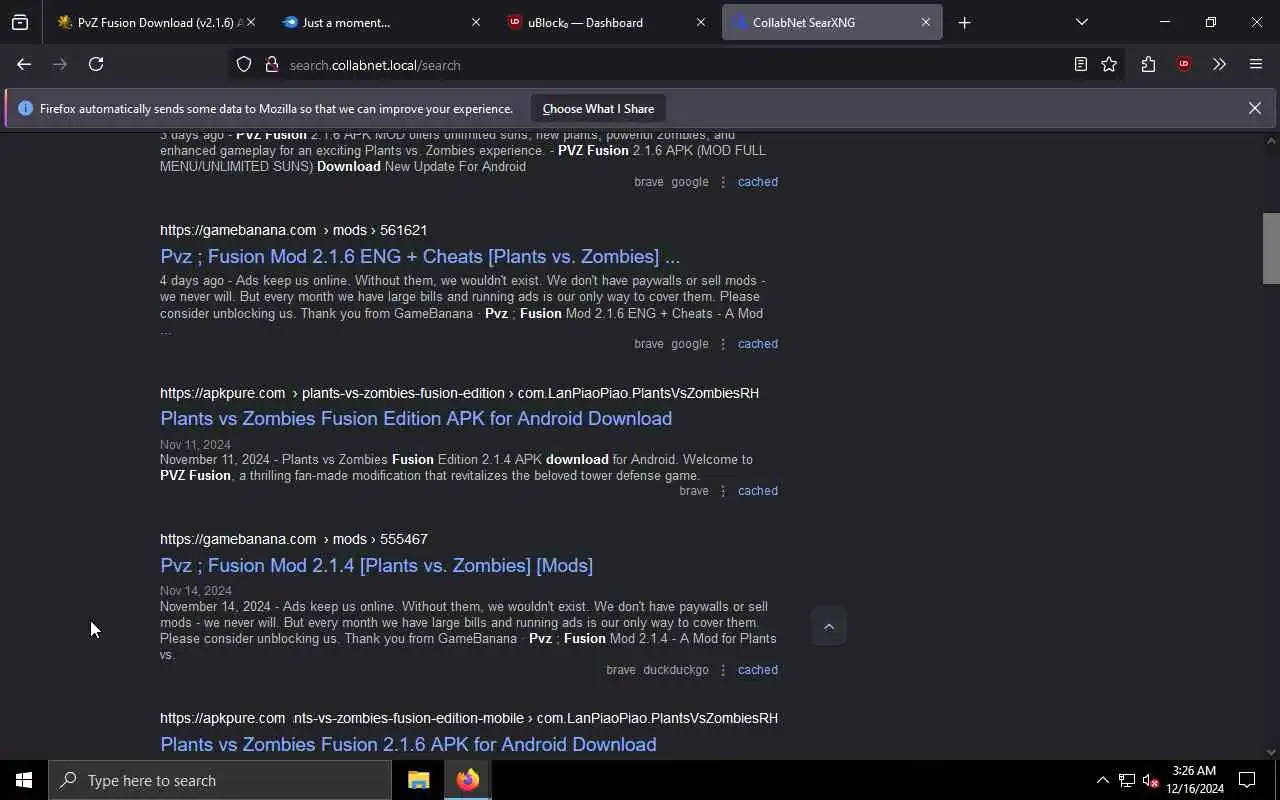The width and height of the screenshot is (1280, 800).
Task: Dismiss the Firefox data sharing notification
Action: pyautogui.click(x=1254, y=108)
